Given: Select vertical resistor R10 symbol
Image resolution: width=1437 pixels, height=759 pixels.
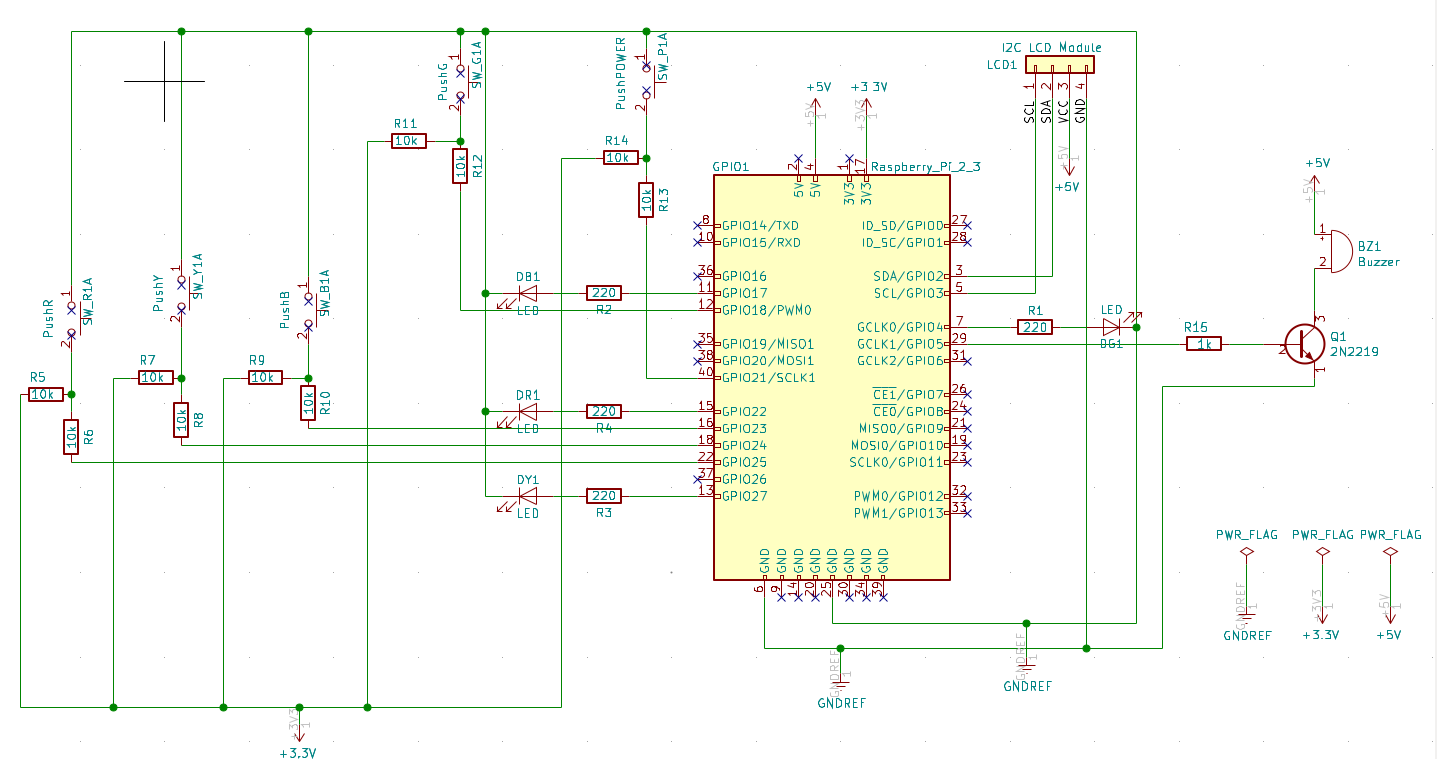Looking at the screenshot, I should coord(308,403).
